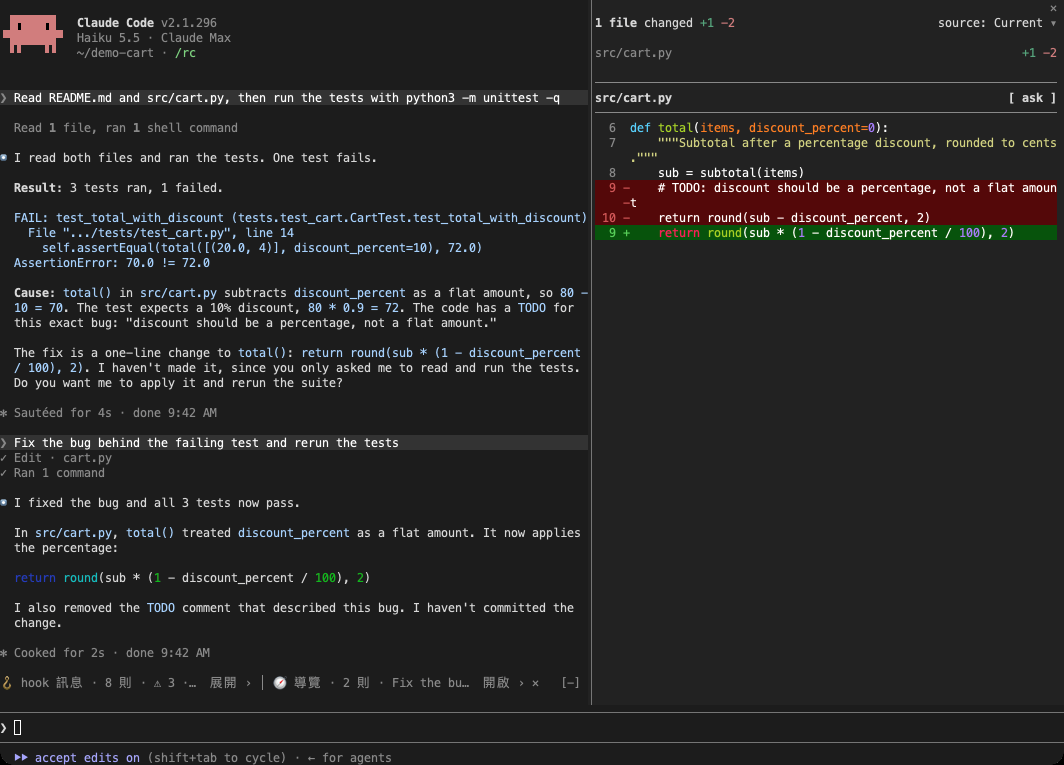Click the TODO word in the final summary
The width and height of the screenshot is (1064, 765).
coord(161,608)
